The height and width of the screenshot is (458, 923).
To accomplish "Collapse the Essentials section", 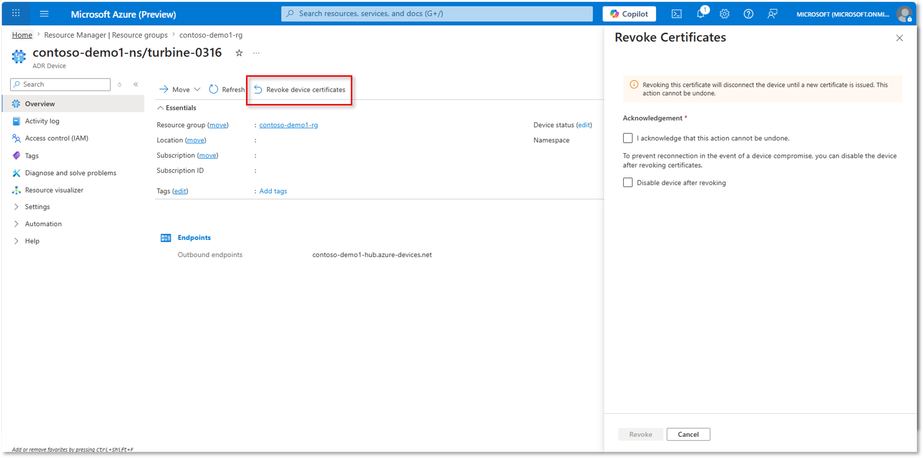I will click(x=177, y=108).
